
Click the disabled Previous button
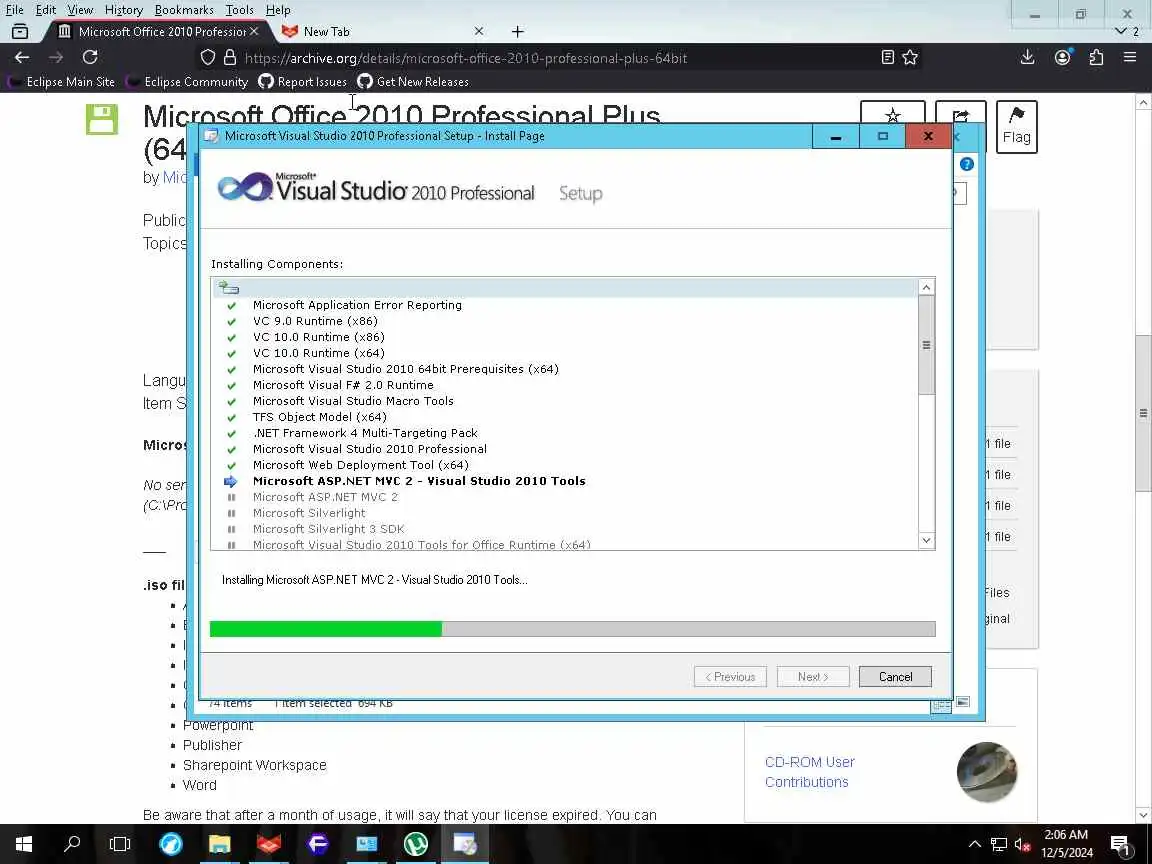pyautogui.click(x=730, y=677)
